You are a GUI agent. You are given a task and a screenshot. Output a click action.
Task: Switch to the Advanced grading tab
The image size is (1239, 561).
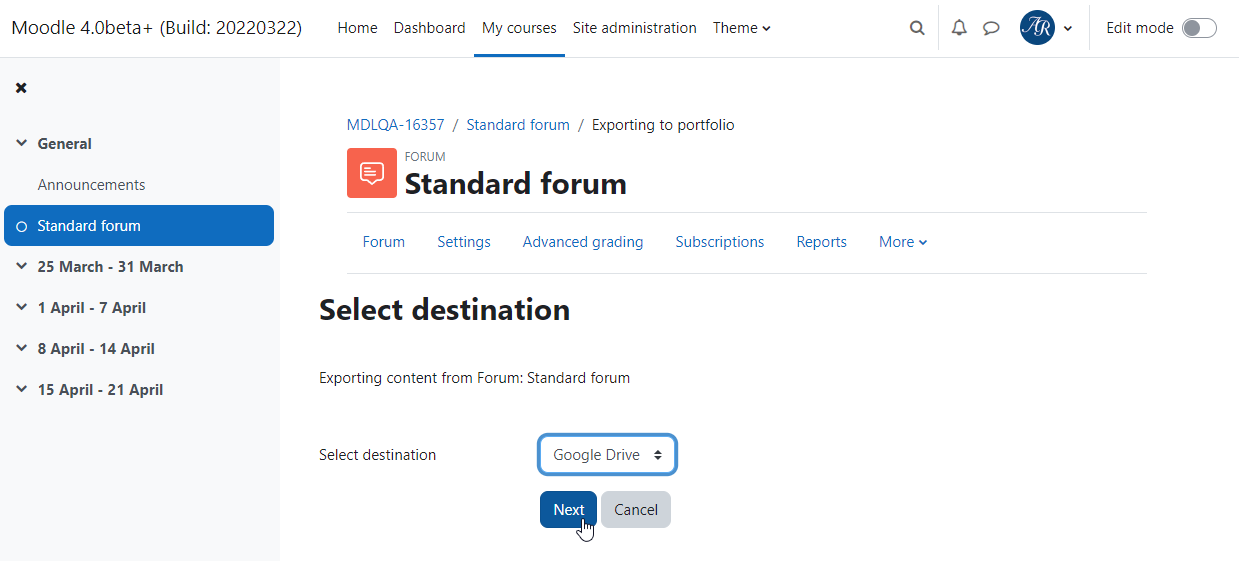[583, 242]
